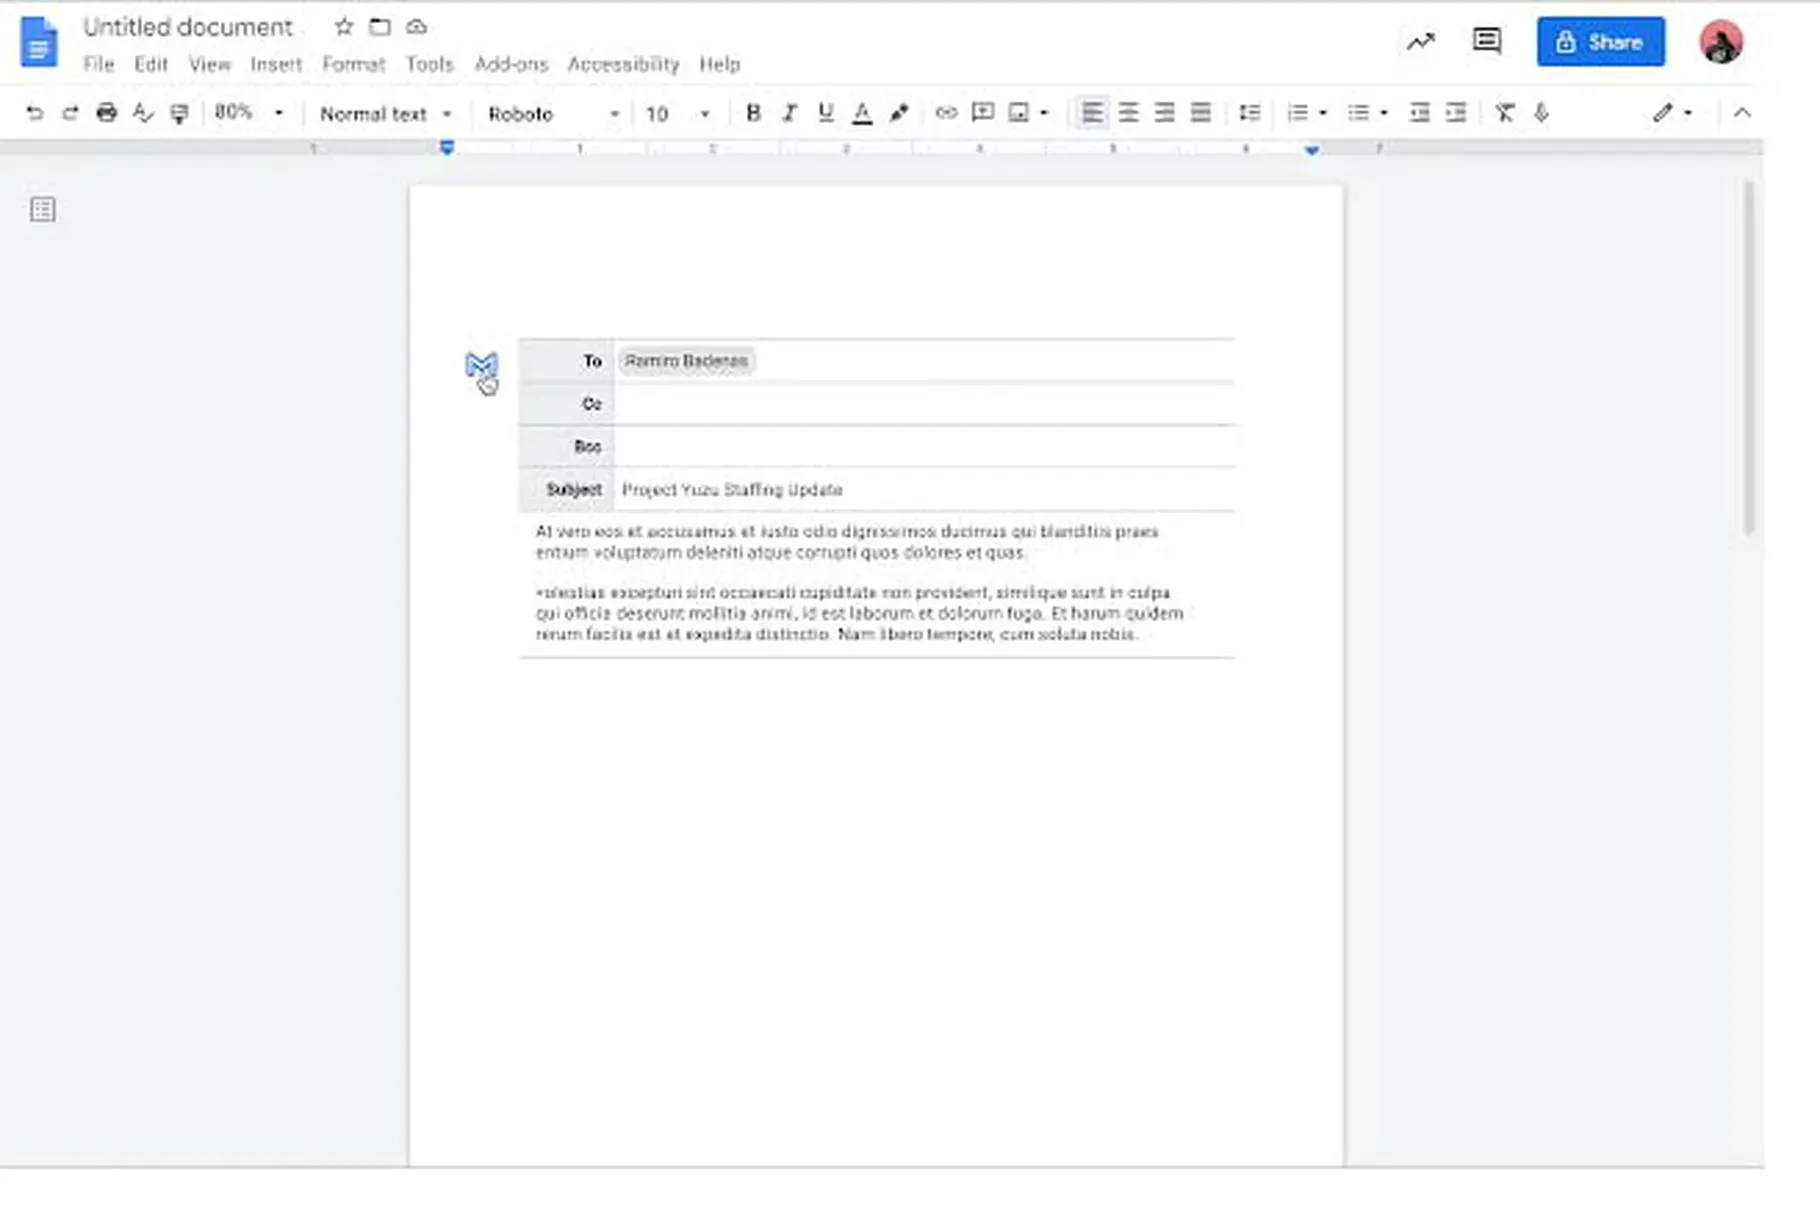The image size is (1820, 1213).
Task: Click the Subject field of the email draft
Action: (x=920, y=490)
